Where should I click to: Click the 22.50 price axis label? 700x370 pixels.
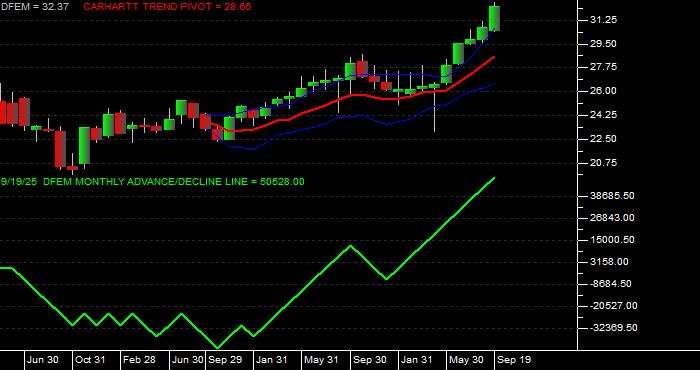(x=603, y=139)
